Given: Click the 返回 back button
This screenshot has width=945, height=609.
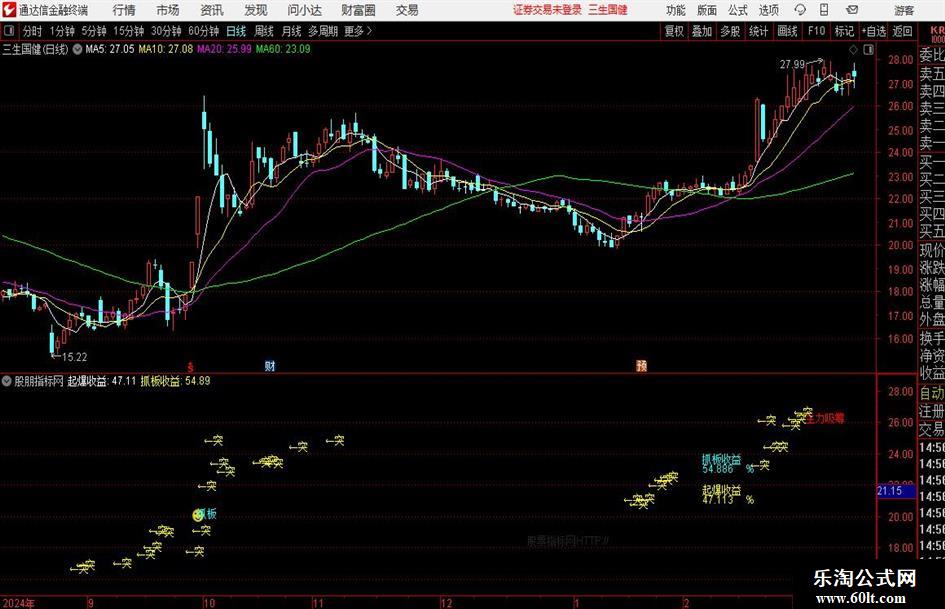Looking at the screenshot, I should pos(902,31).
